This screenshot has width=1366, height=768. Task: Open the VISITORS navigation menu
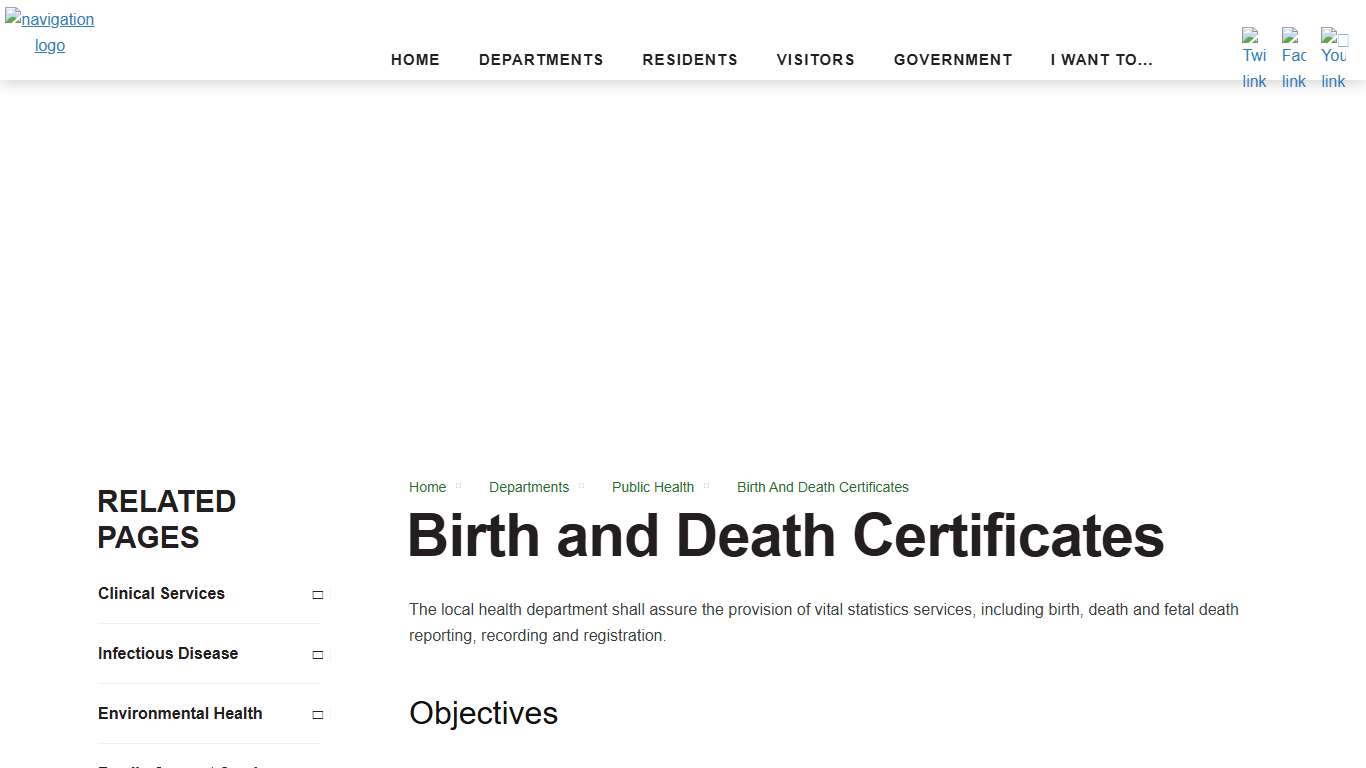(816, 60)
